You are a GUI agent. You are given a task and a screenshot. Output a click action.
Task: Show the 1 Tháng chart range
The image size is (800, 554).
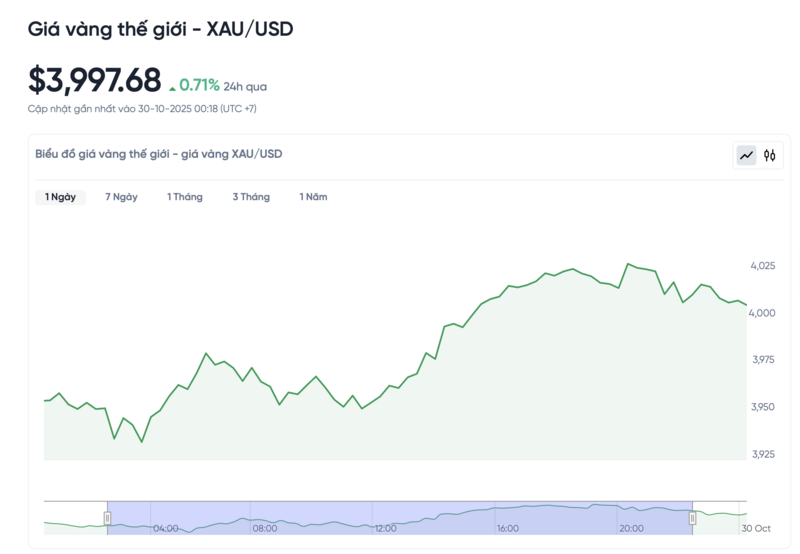click(x=185, y=197)
